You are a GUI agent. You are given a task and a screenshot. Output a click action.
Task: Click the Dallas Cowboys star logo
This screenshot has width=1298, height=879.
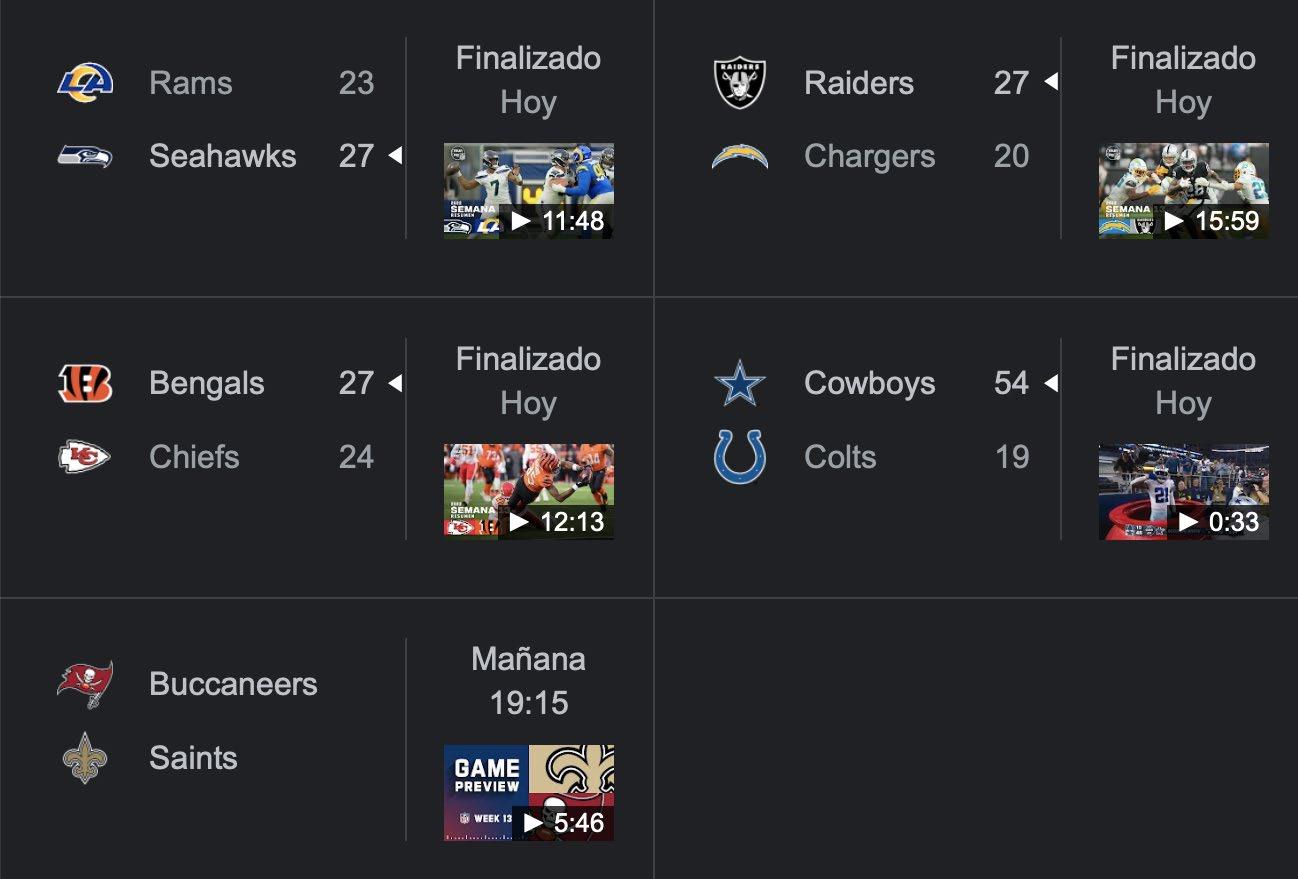click(x=740, y=384)
